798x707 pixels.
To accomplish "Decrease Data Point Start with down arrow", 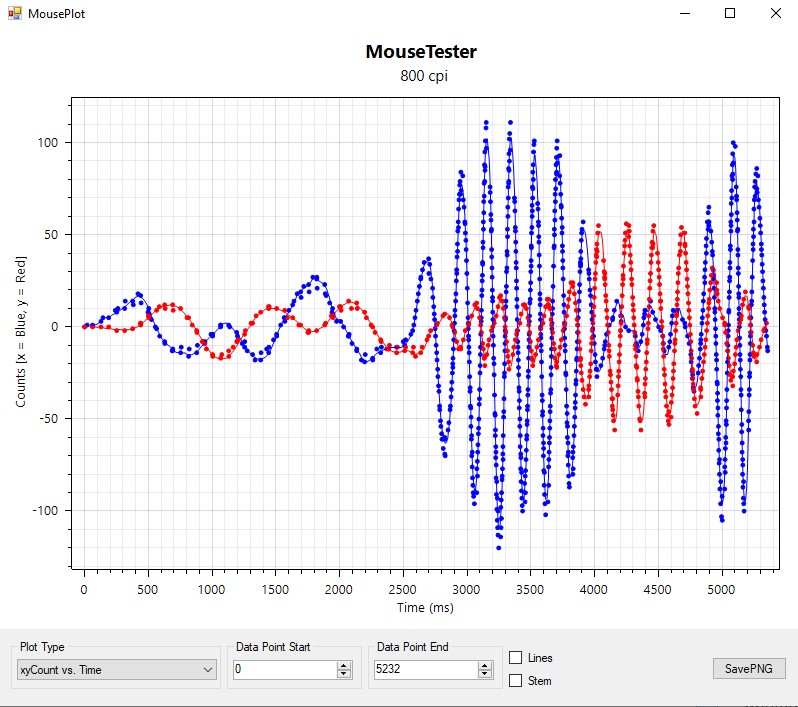I will tap(344, 674).
